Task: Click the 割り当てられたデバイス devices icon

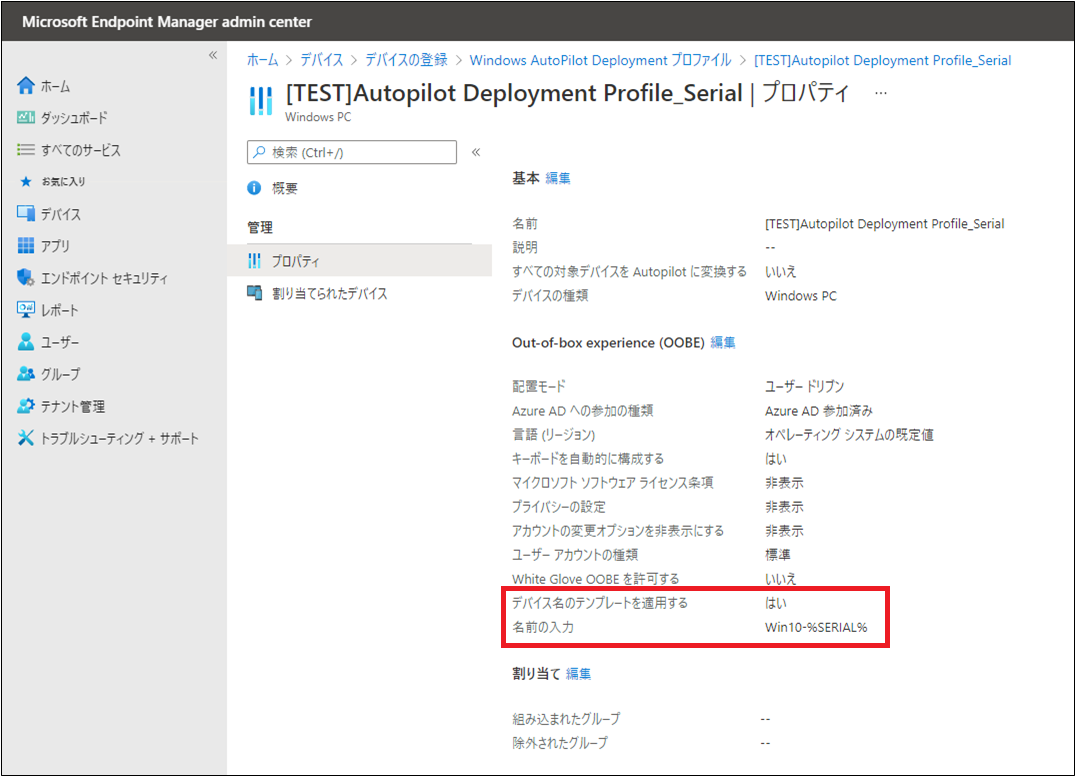Action: 255,293
